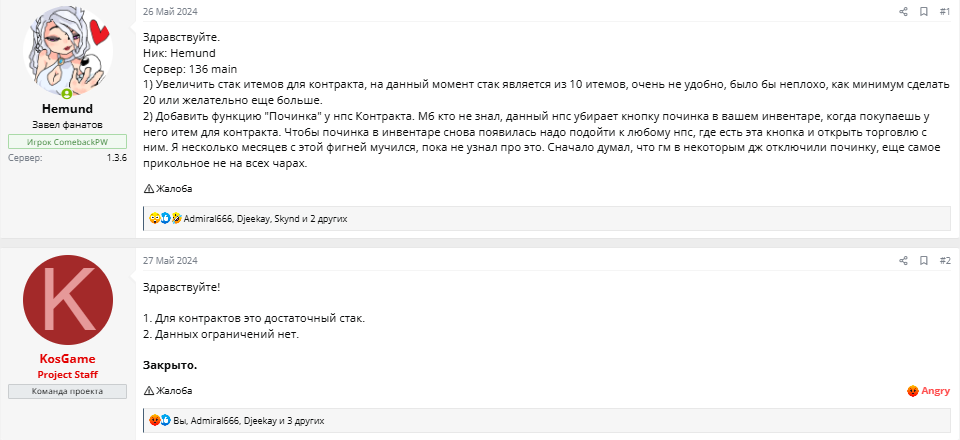Open Hemund's profile from username
The width and height of the screenshot is (960, 440).
pyautogui.click(x=68, y=108)
